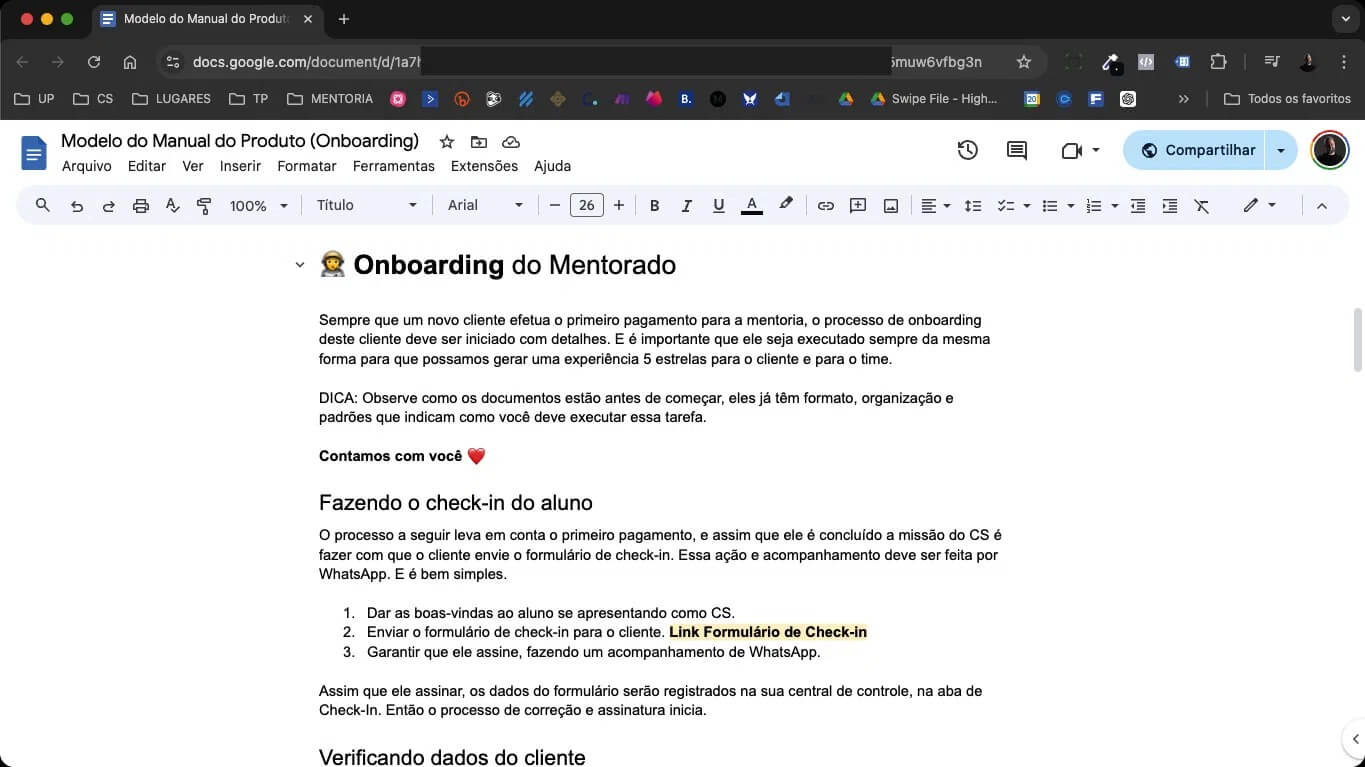Open the Editar menu

(x=147, y=166)
